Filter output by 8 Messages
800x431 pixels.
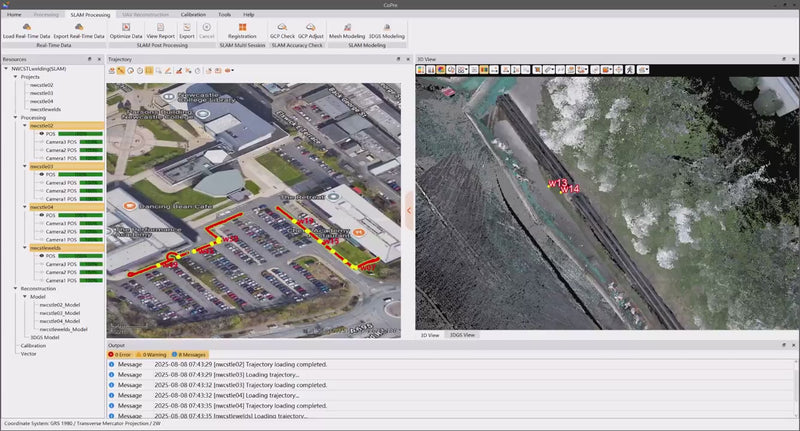[x=191, y=354]
